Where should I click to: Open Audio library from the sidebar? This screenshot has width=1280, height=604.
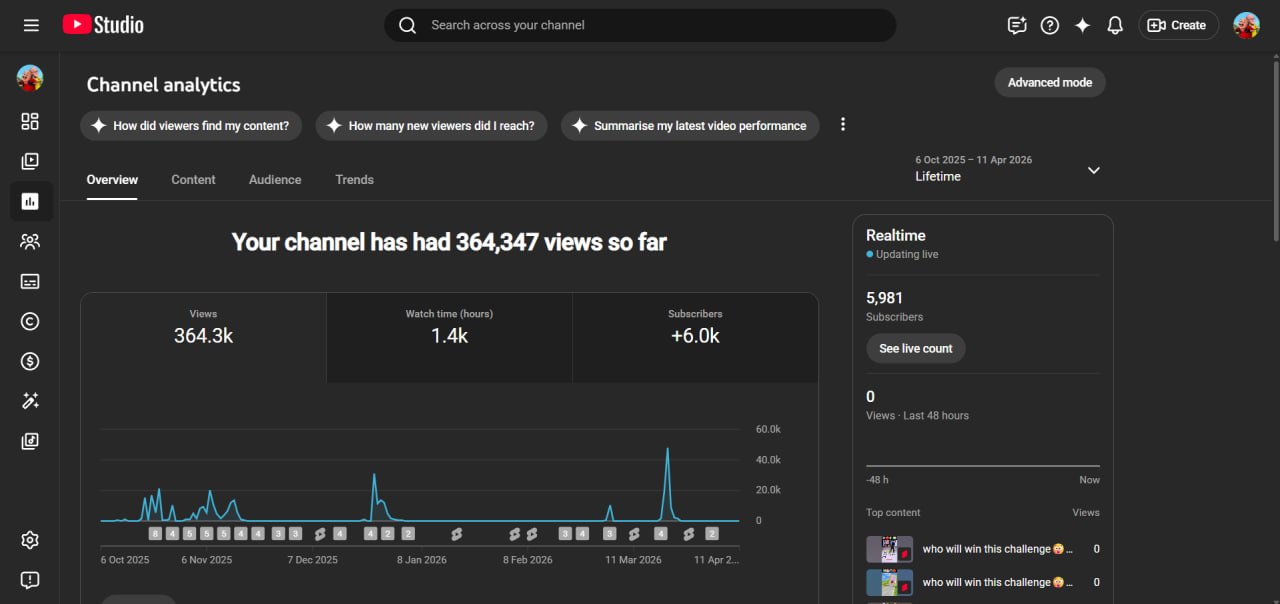click(x=30, y=441)
